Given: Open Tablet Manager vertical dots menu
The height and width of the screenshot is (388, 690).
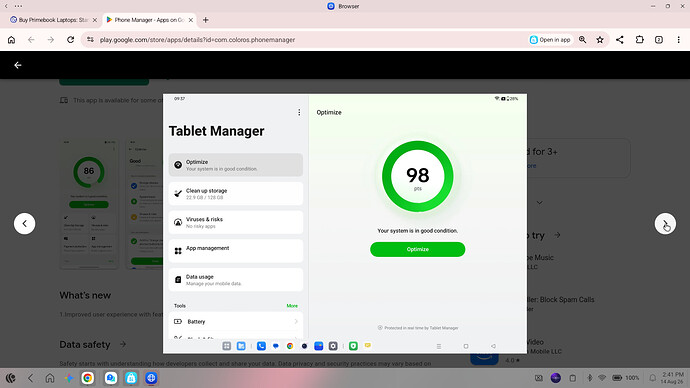Looking at the screenshot, I should pos(299,113).
